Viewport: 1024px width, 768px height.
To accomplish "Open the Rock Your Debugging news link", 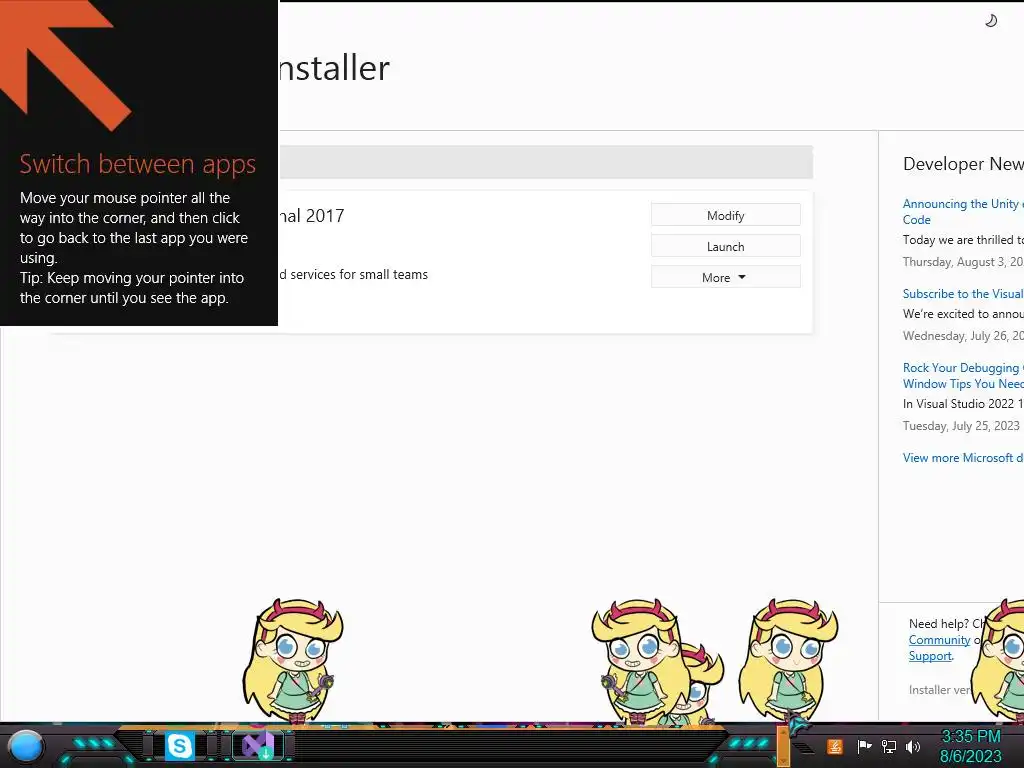I will click(963, 376).
